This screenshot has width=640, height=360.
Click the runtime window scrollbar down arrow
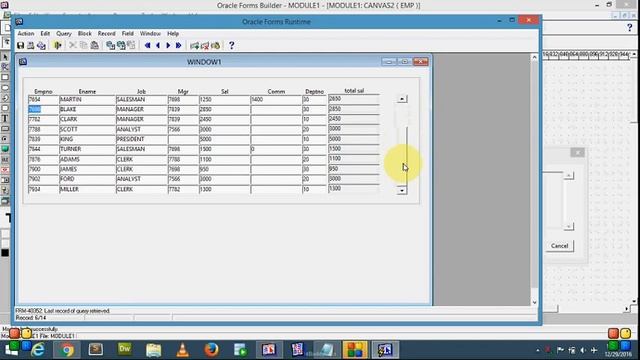tap(534, 302)
